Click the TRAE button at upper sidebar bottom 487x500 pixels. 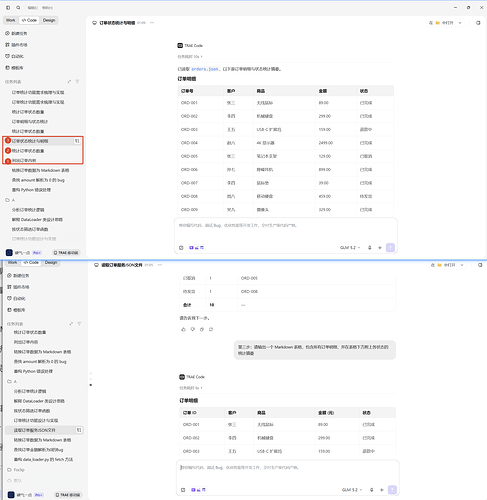(66, 253)
